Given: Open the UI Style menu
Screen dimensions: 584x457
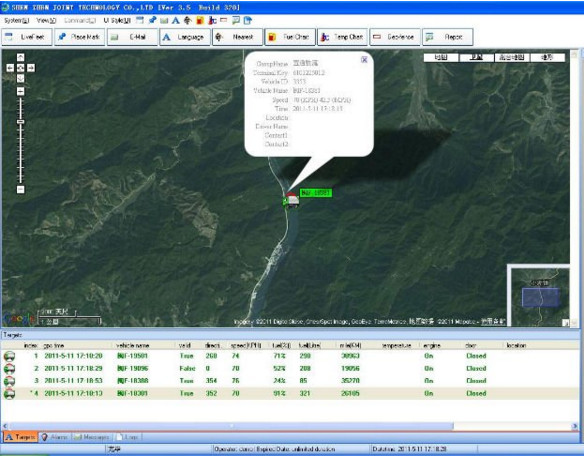Looking at the screenshot, I should 117,20.
